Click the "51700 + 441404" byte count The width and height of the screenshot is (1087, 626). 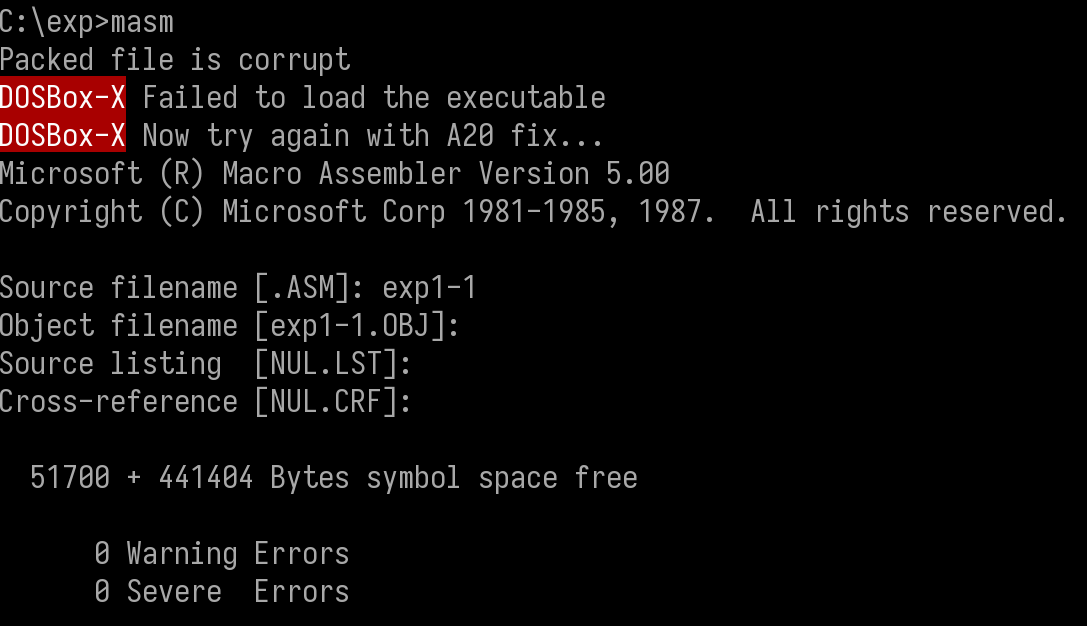(x=141, y=478)
